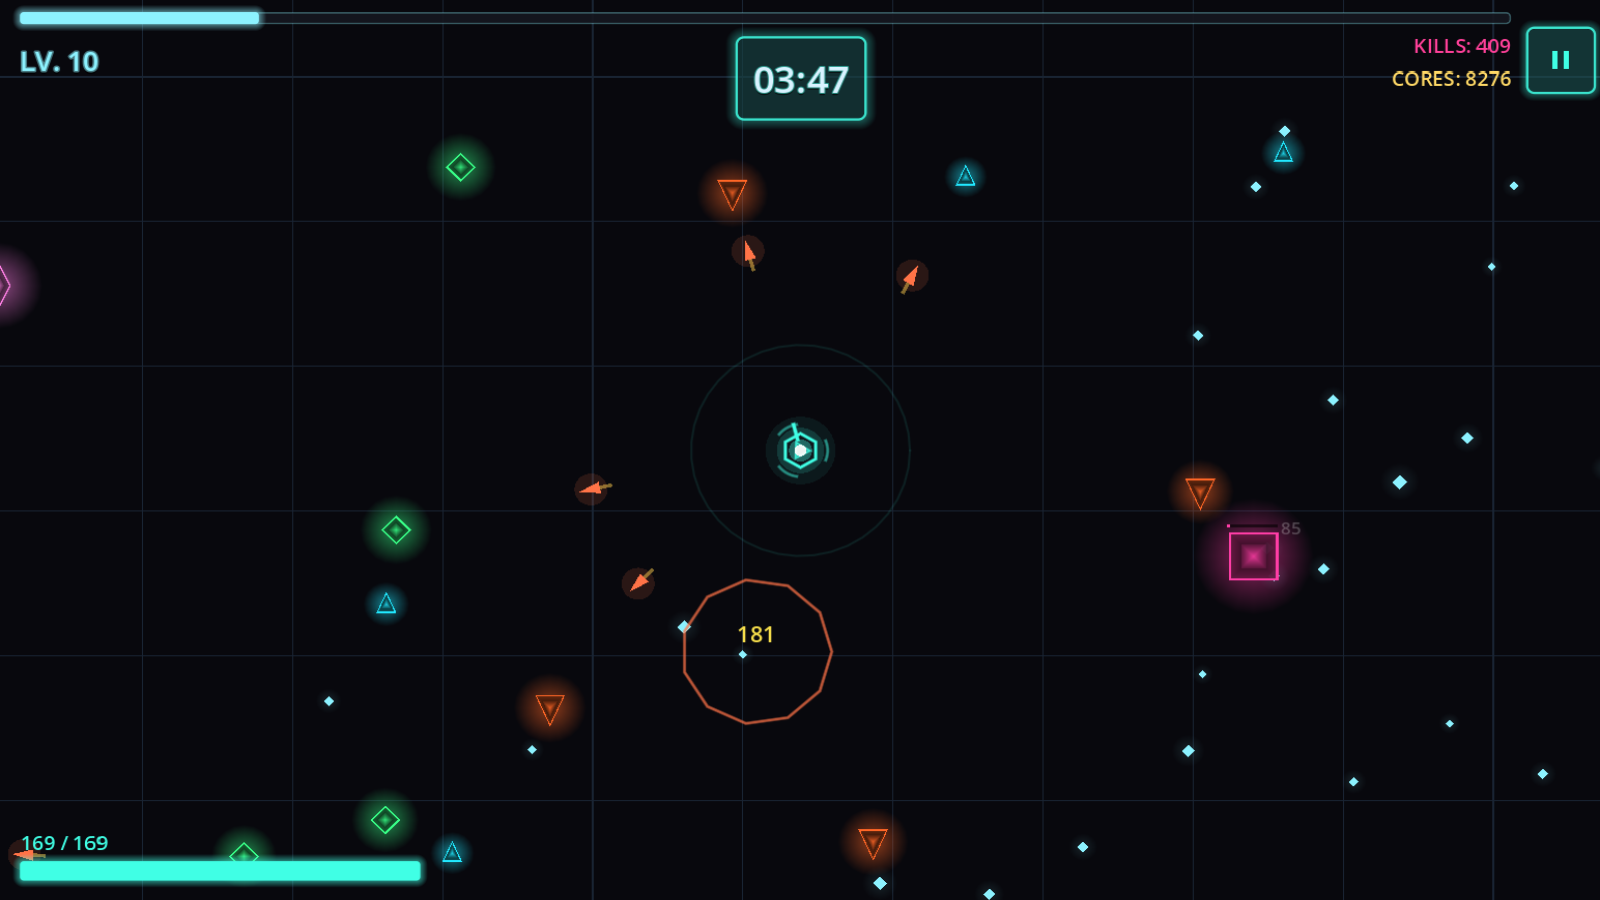
Task: Click the KILLS: 409 counter
Action: coord(1461,46)
